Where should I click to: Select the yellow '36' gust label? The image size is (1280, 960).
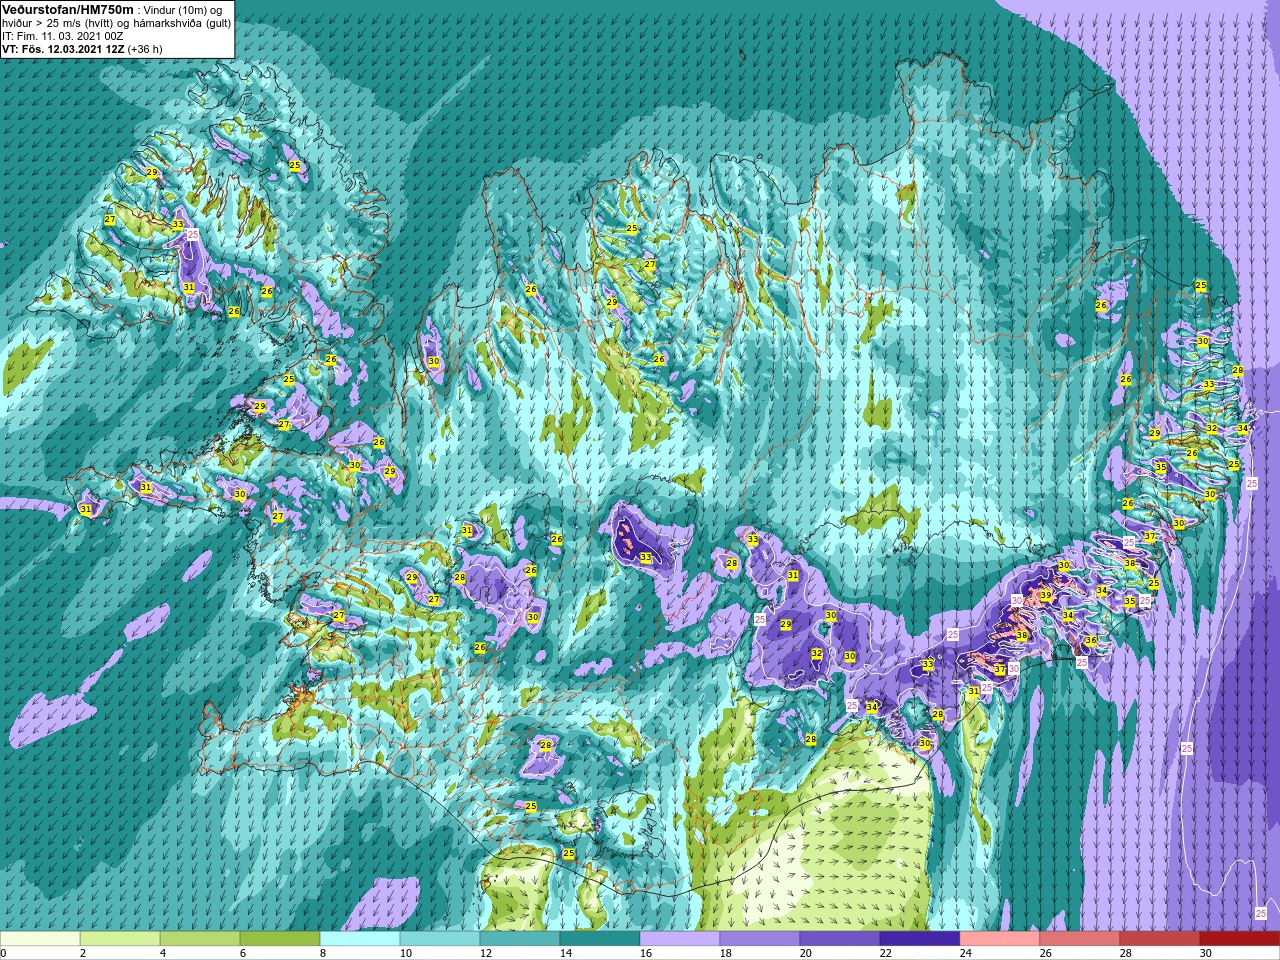pyautogui.click(x=1091, y=641)
